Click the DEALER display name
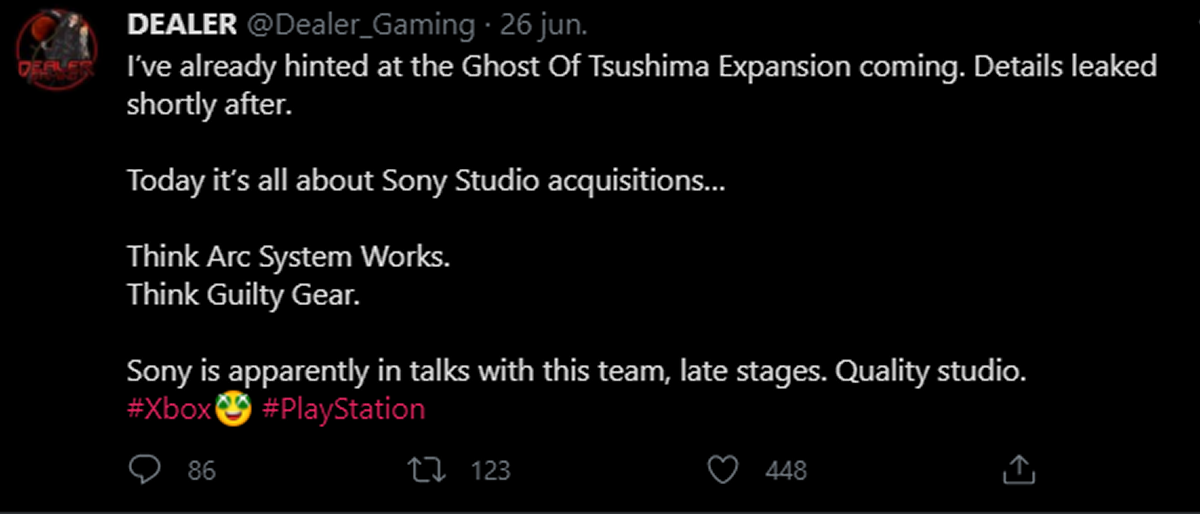 click(181, 25)
